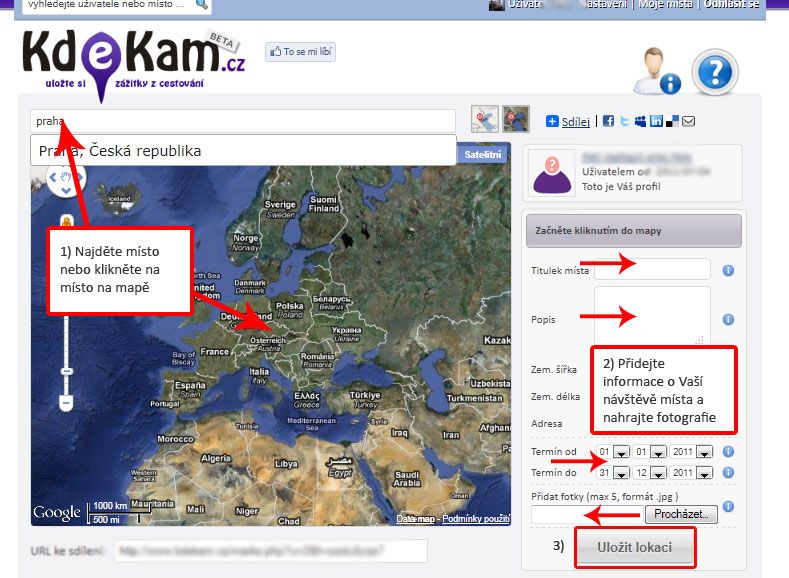The width and height of the screenshot is (789, 578).
Task: Click Suomi Finland label on map
Action: coord(323,204)
